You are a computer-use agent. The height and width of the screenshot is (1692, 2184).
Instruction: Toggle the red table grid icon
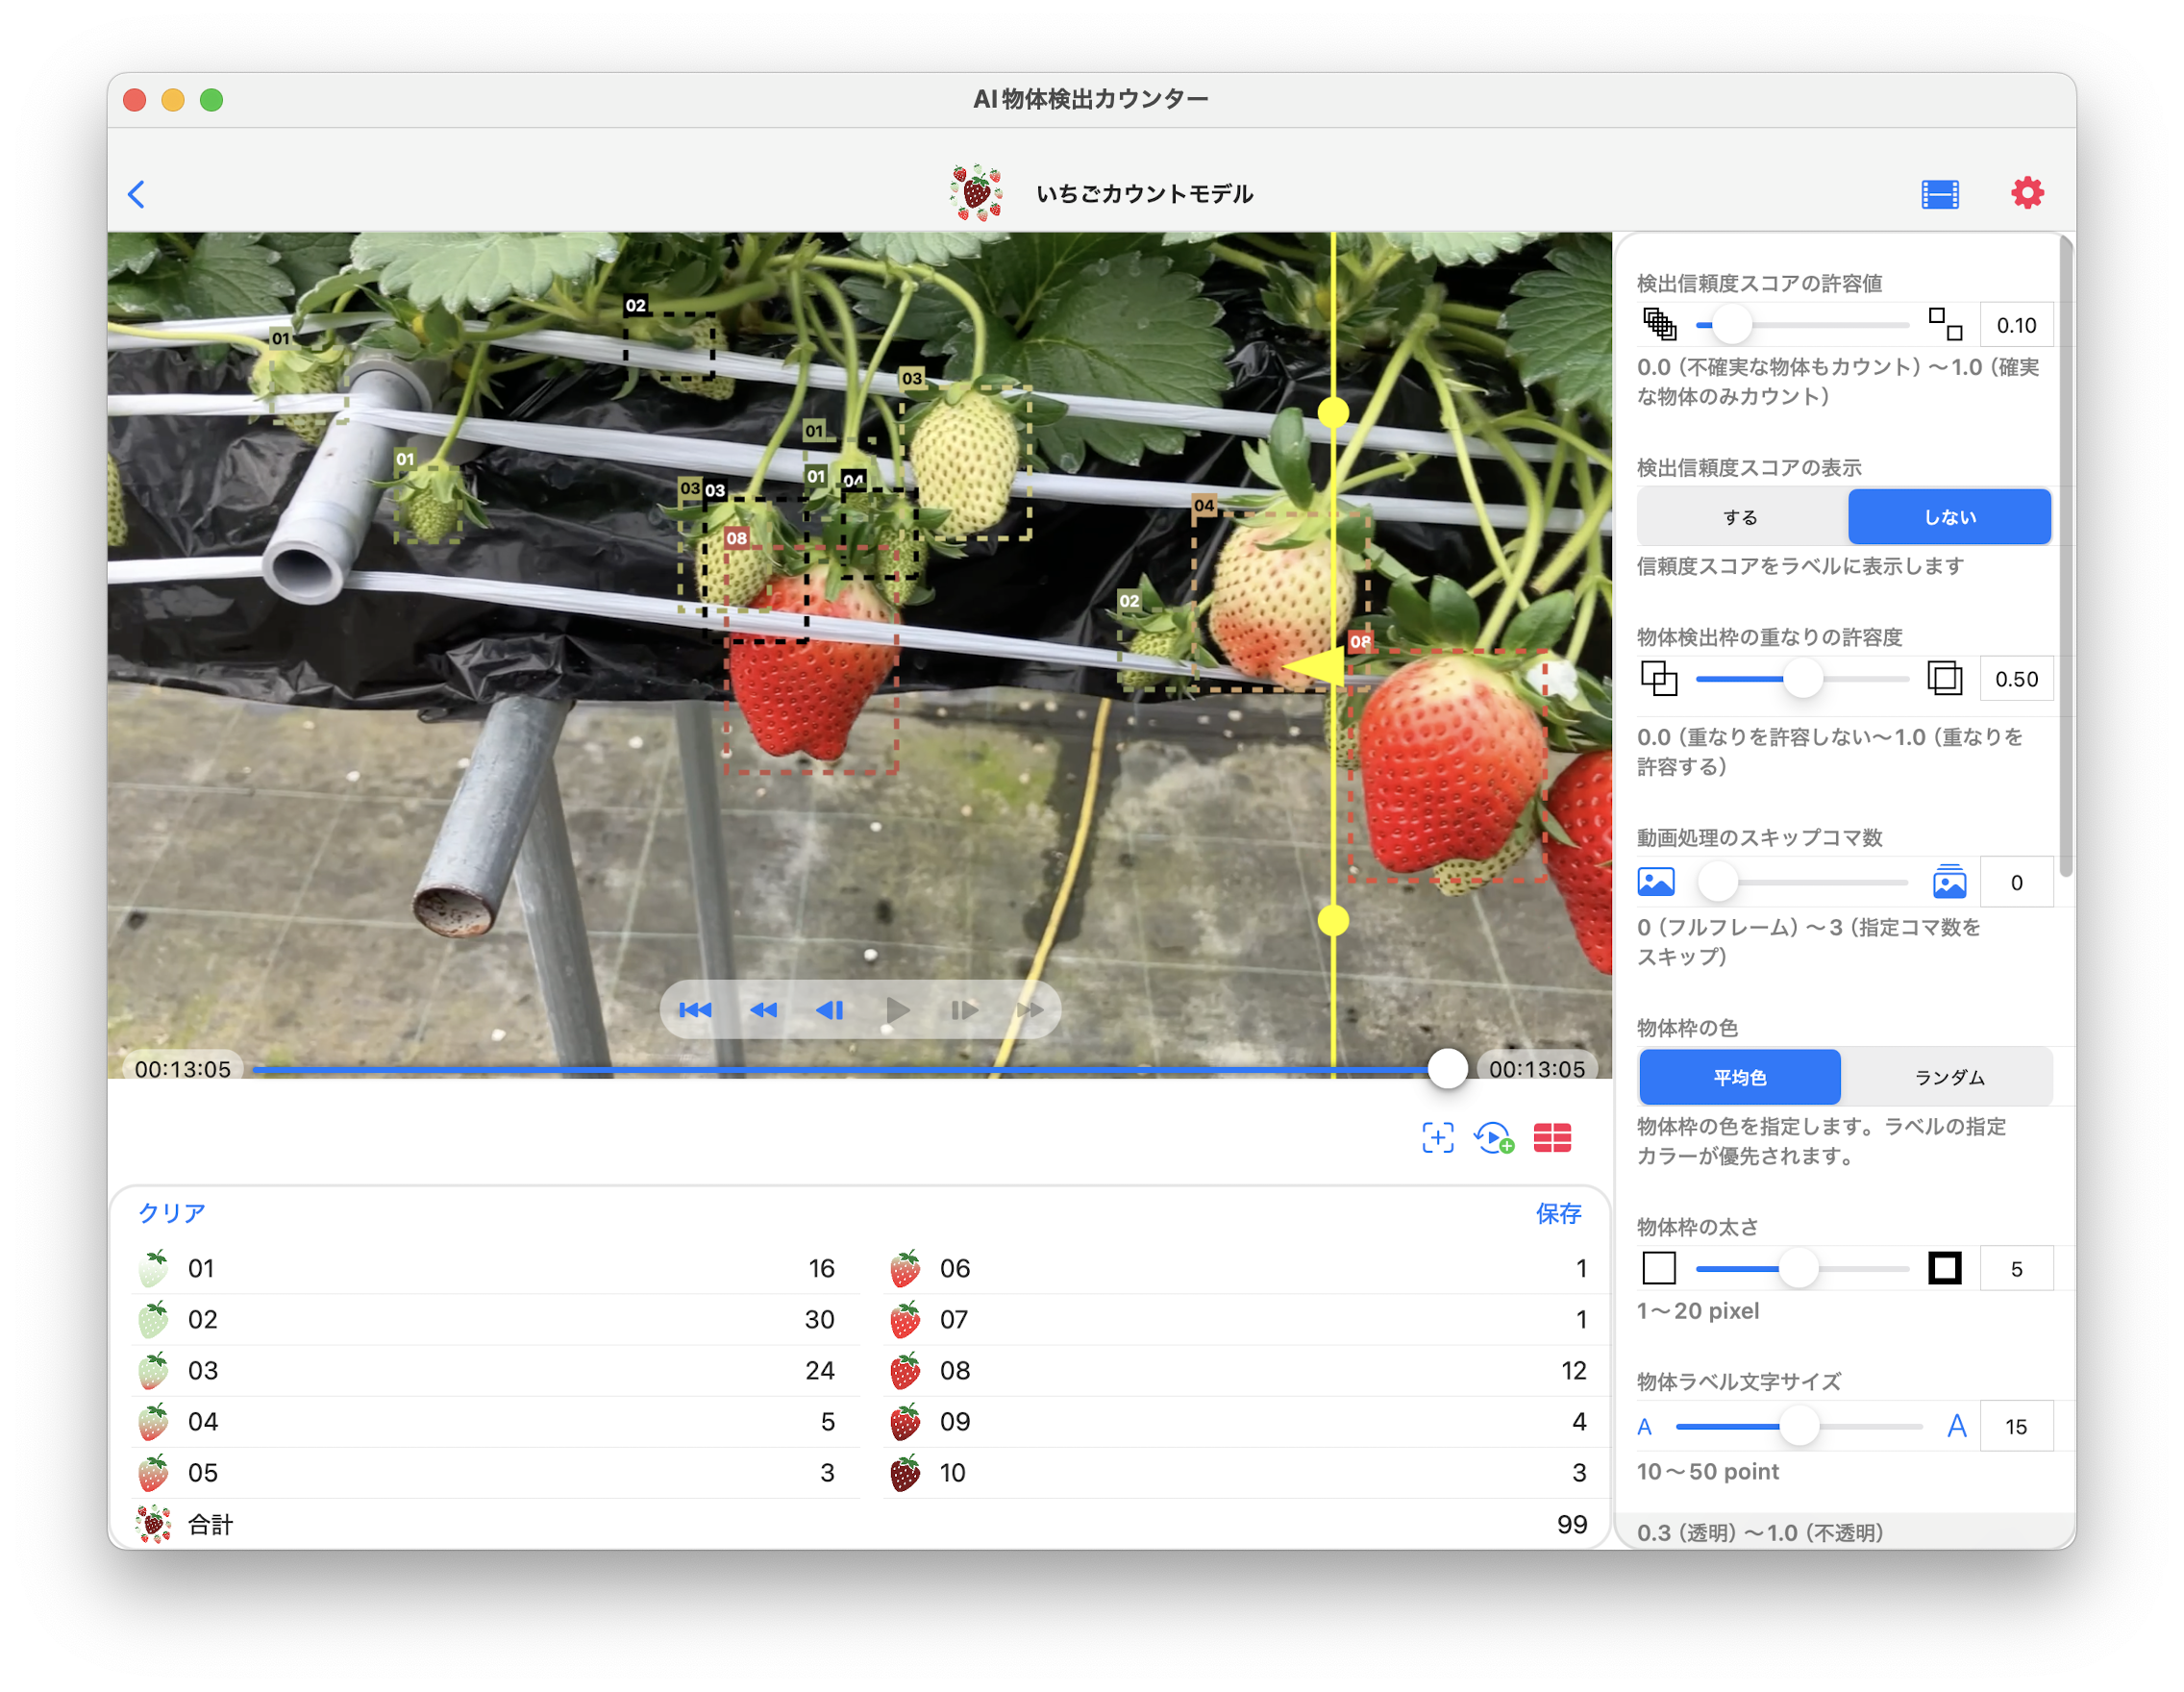(1551, 1137)
